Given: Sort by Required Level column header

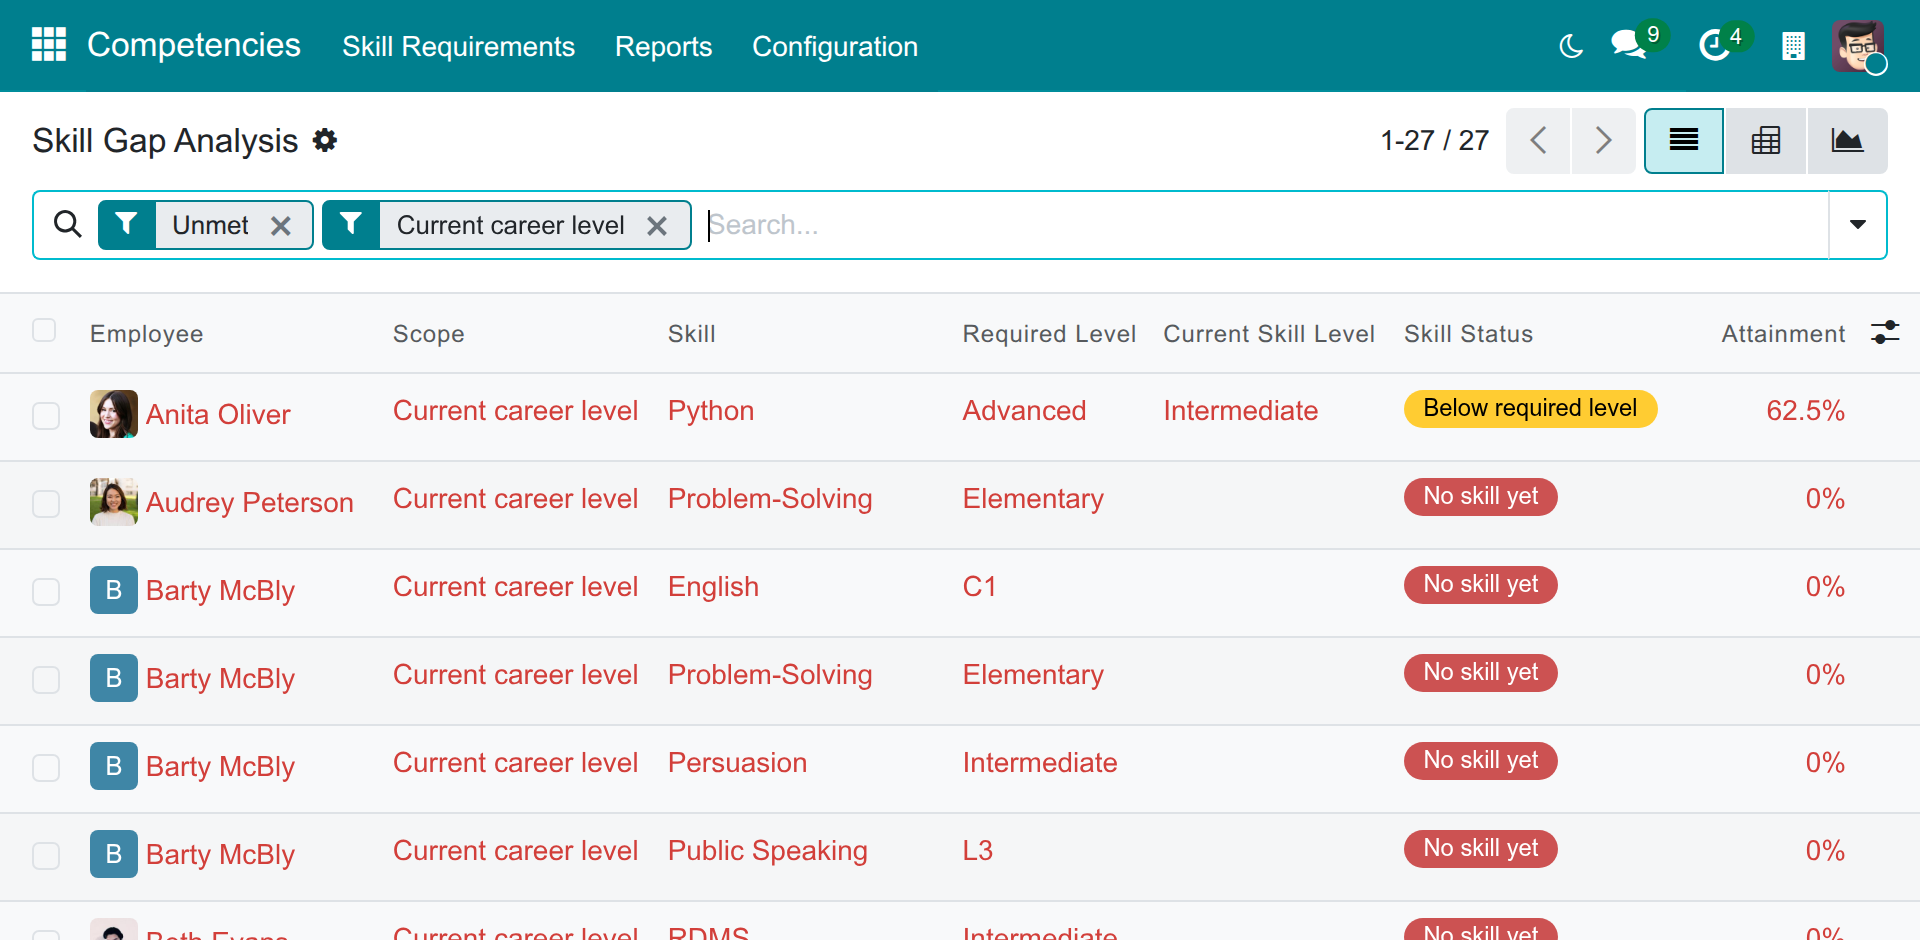Looking at the screenshot, I should [x=1049, y=334].
